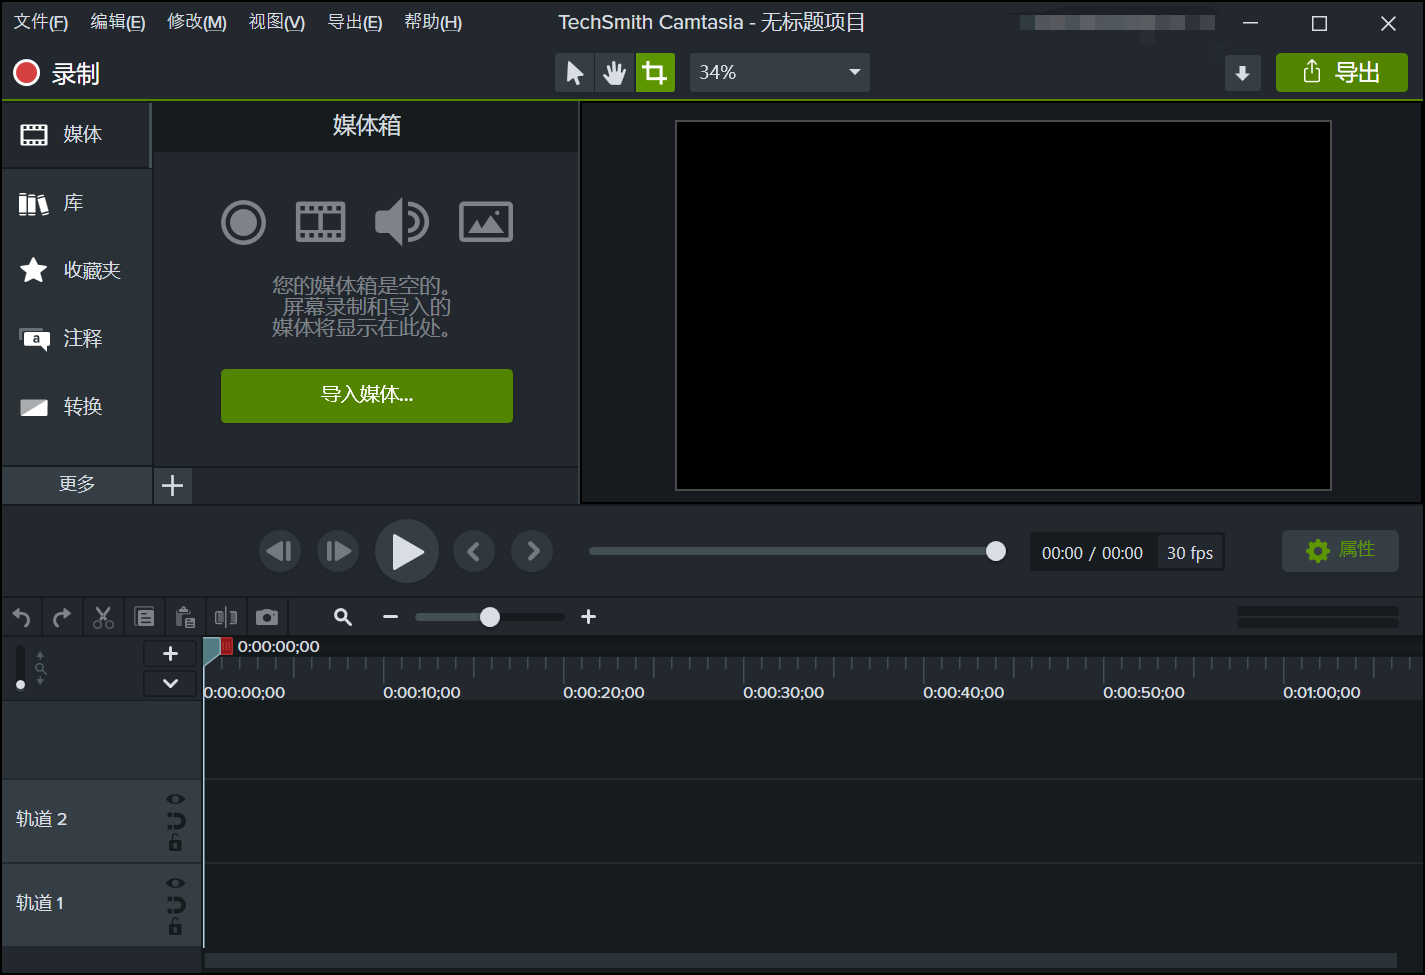Click the undo arrow icon

22,617
